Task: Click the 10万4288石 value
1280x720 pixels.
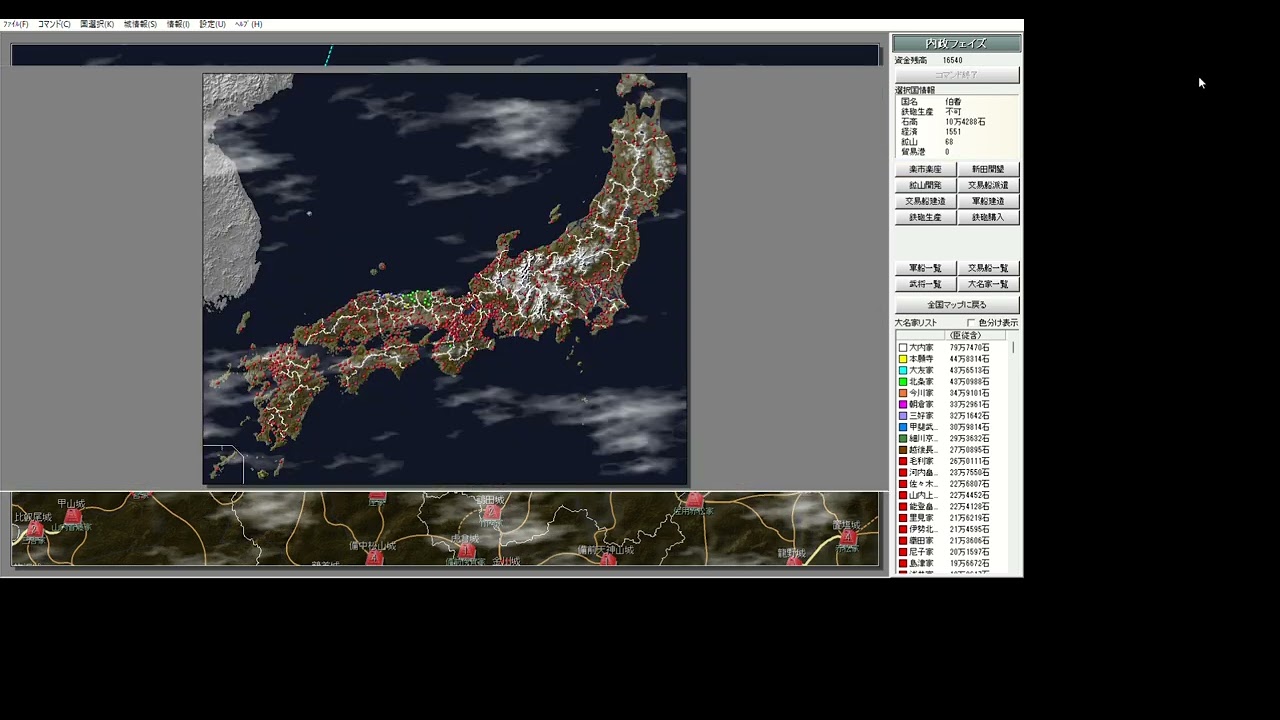Action: point(965,122)
